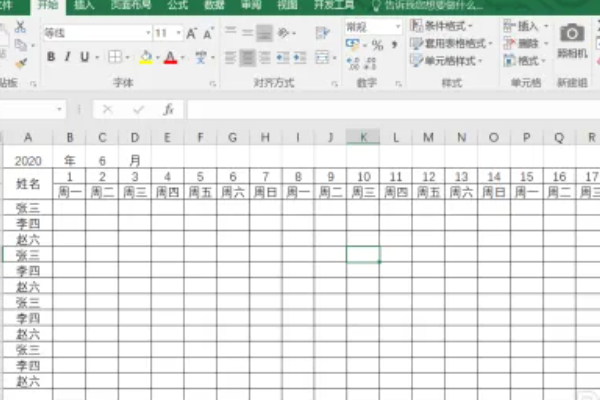This screenshot has height=400, width=600.
Task: Increase indent
Action: 300,58
